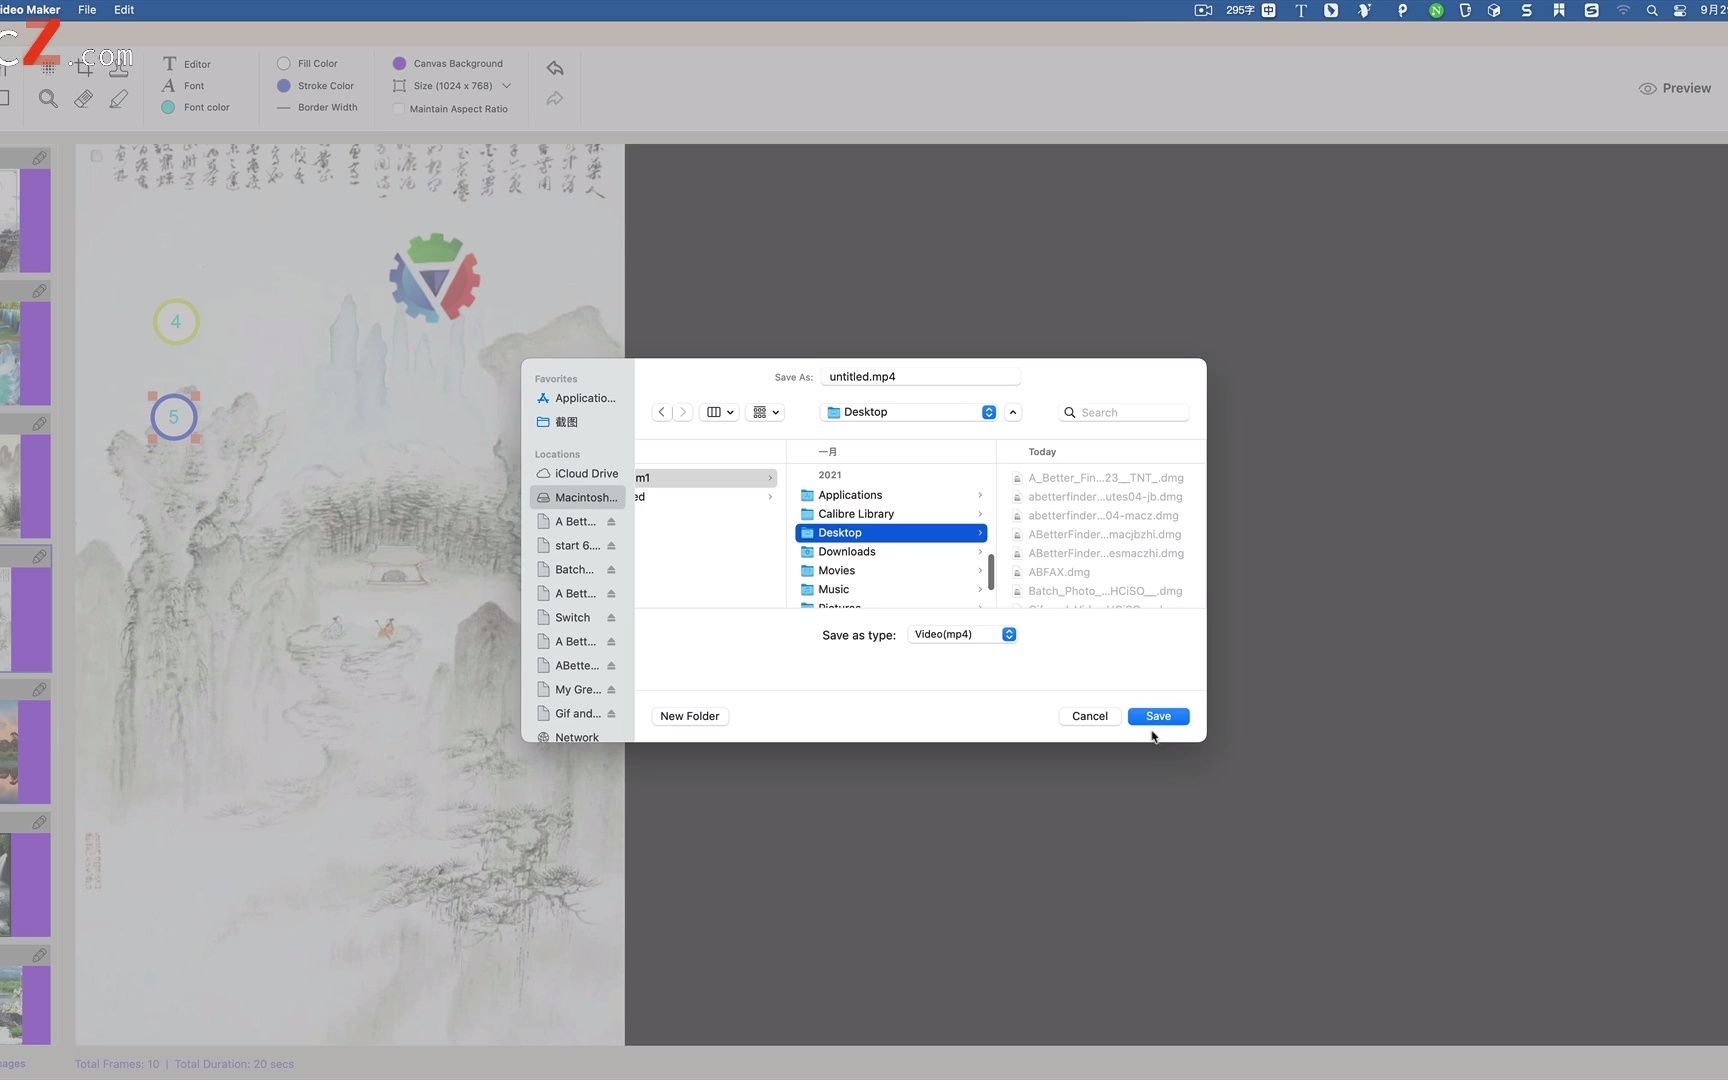The width and height of the screenshot is (1728, 1080).
Task: Enable Maintain Aspect Ratio checkbox
Action: [399, 109]
